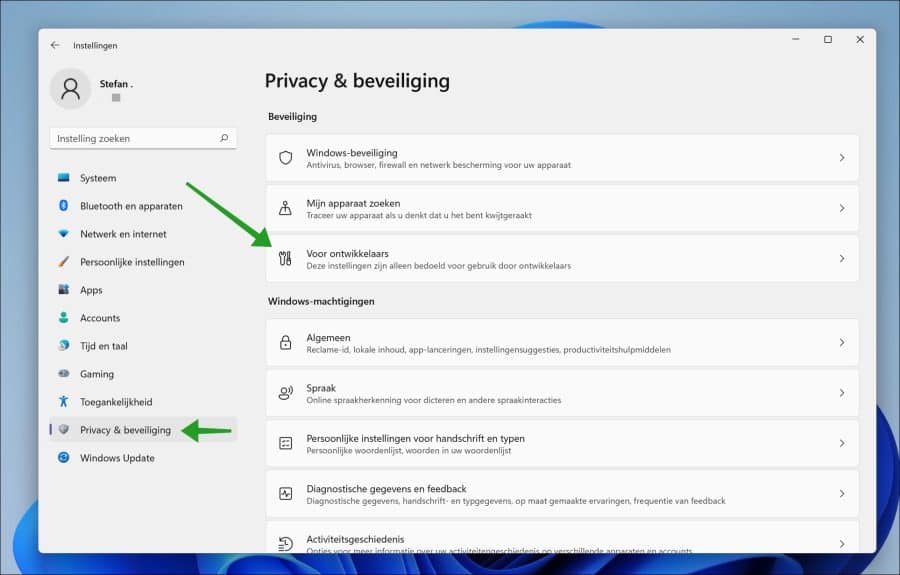Click the Instelling zoeken search field
The image size is (900, 575).
(x=143, y=138)
